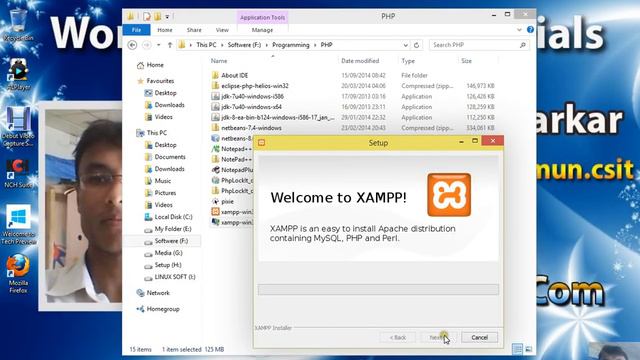Open File tab in Explorer ribbon
Screen dimensions: 640x360
pos(136,30)
